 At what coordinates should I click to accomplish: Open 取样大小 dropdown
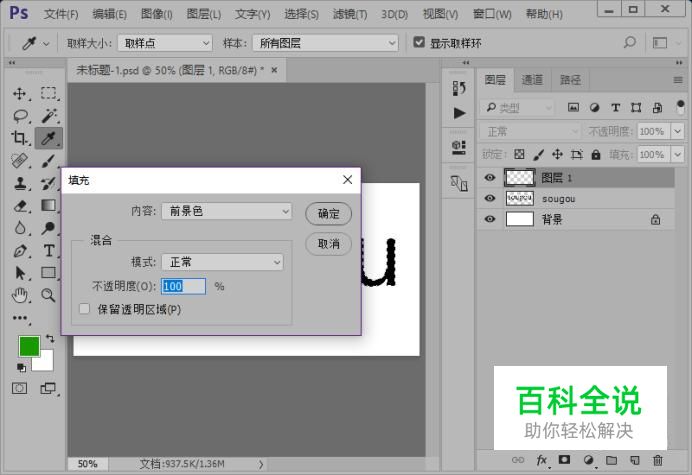tap(165, 43)
